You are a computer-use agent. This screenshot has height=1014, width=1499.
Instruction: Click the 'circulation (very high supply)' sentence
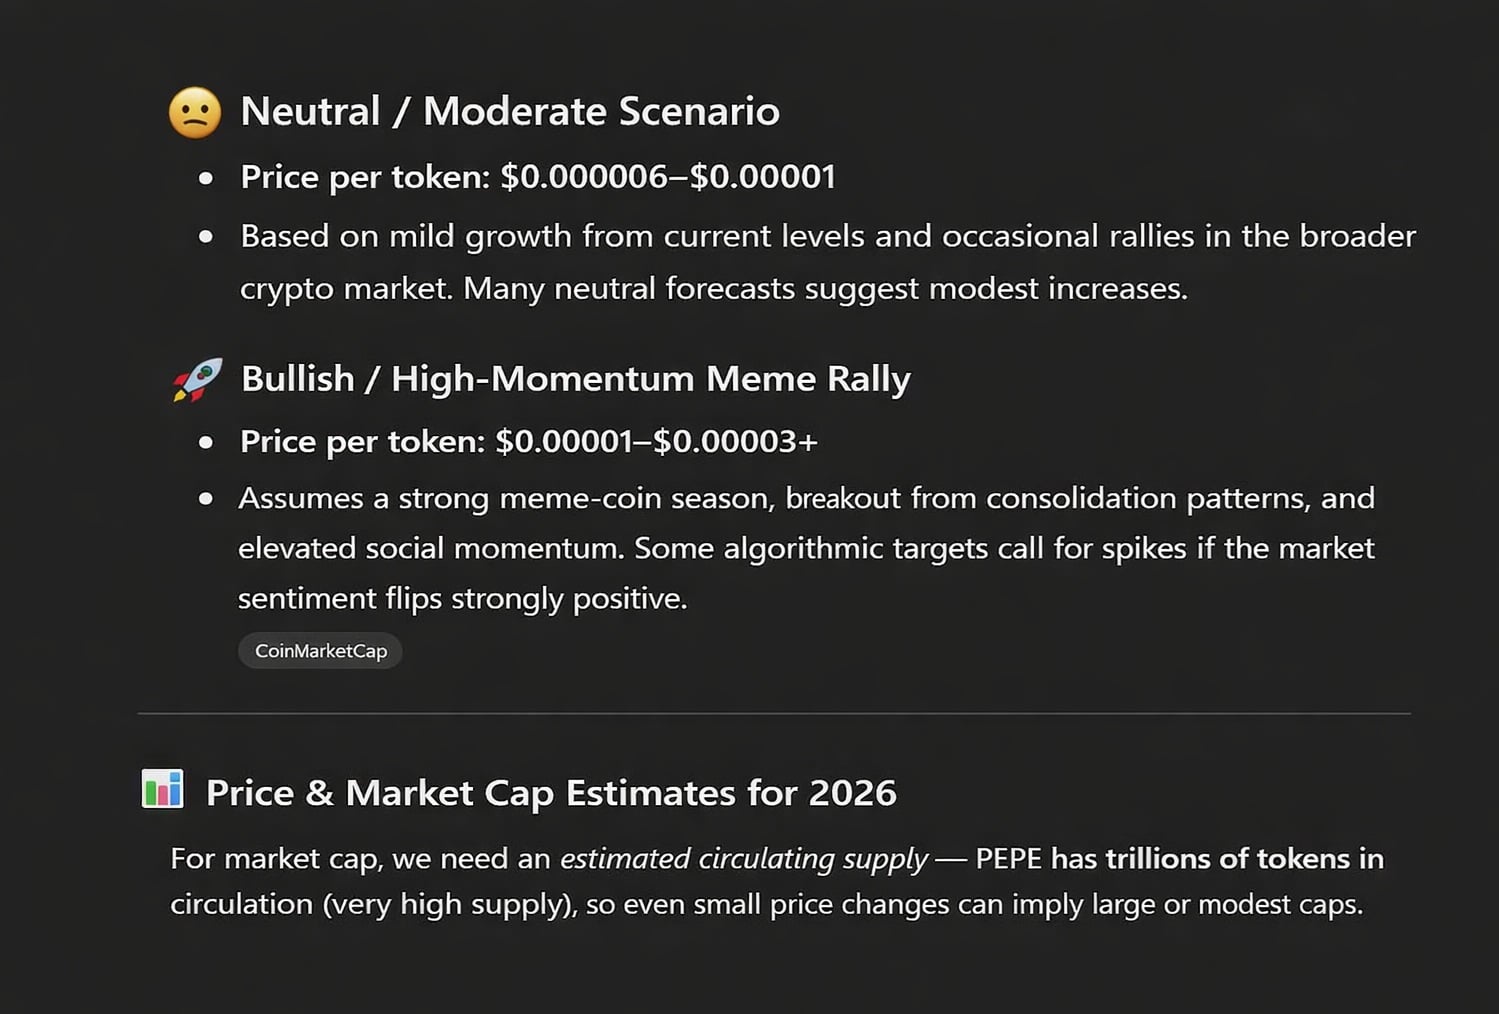click(x=373, y=904)
